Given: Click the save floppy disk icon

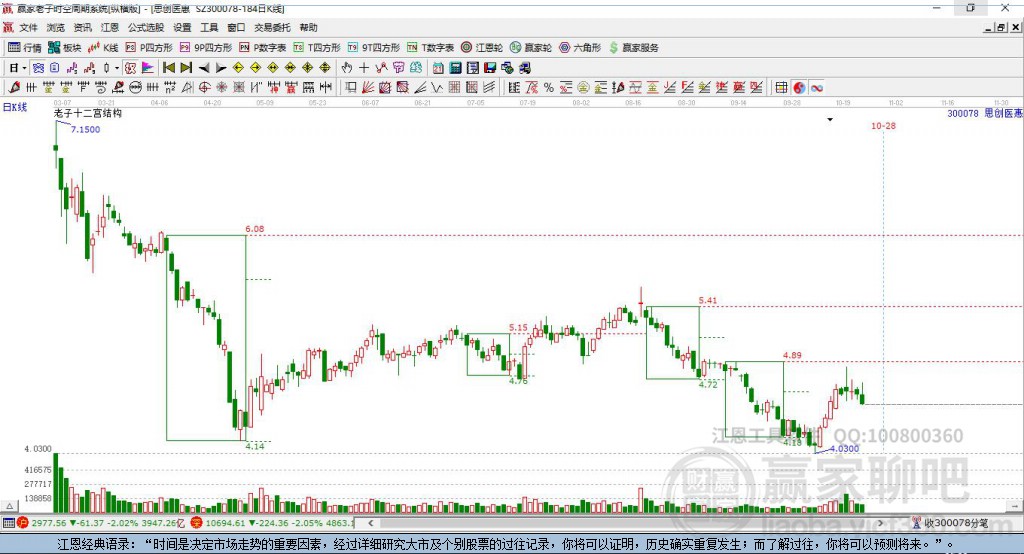Looking at the screenshot, I should (490, 68).
